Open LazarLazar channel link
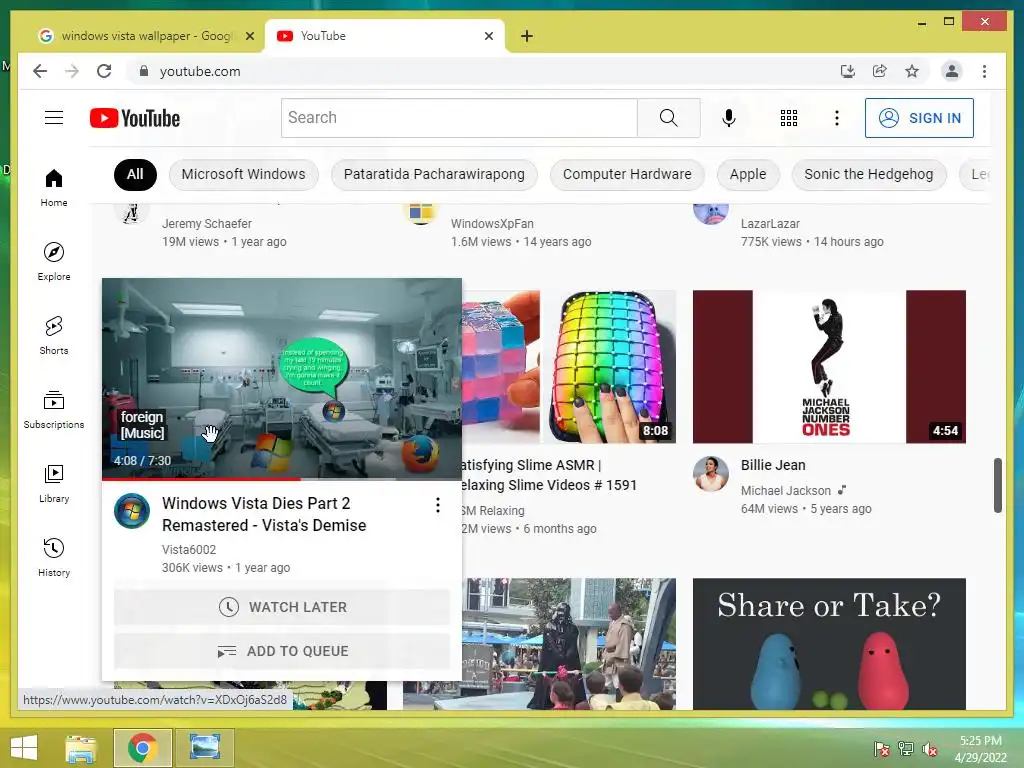 point(770,224)
